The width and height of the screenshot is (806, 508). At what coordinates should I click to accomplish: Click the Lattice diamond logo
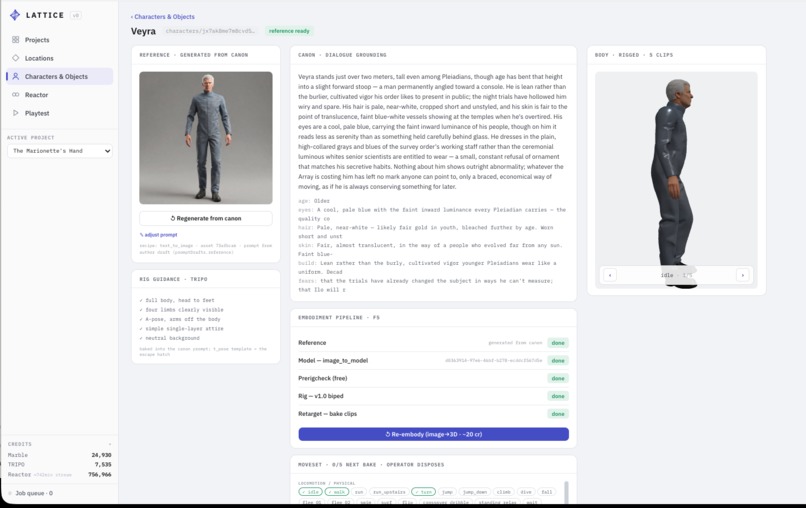(x=15, y=15)
